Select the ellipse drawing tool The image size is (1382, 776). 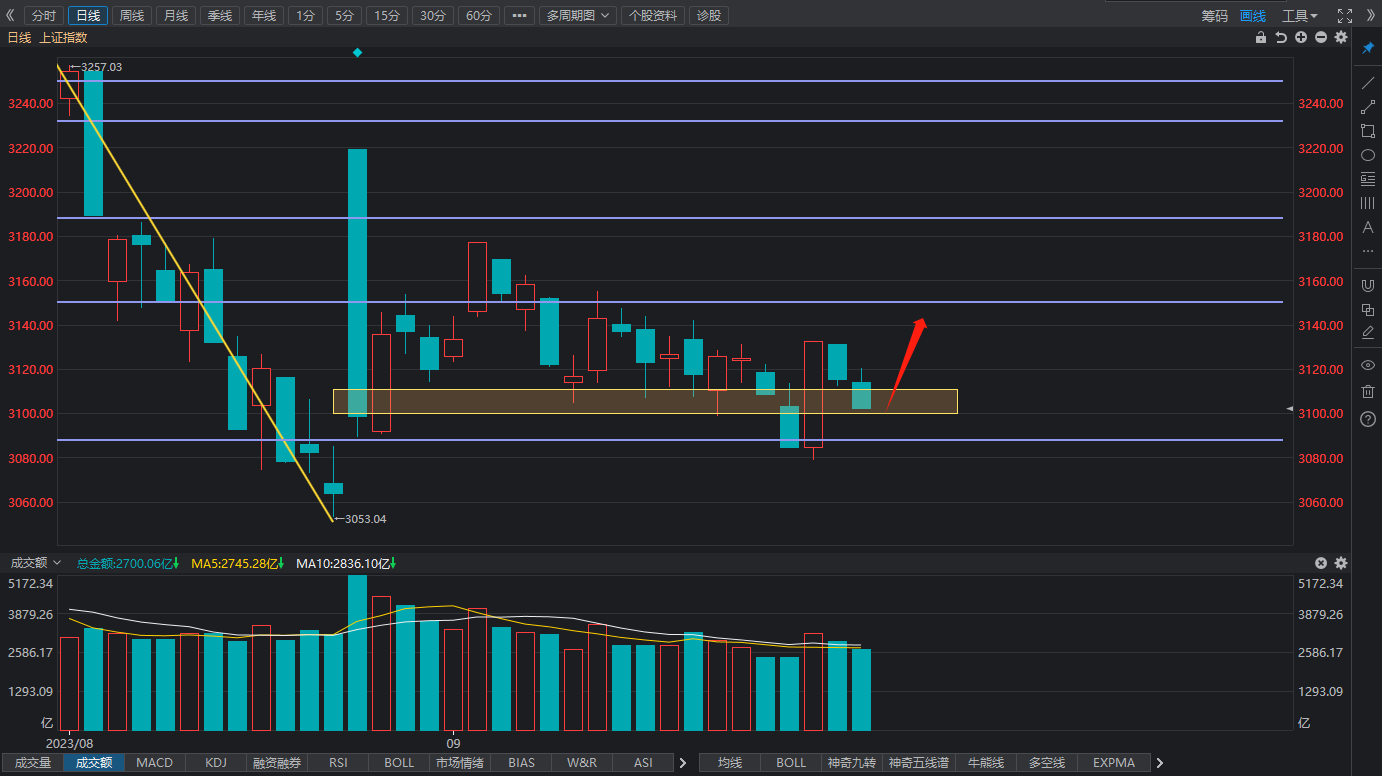click(x=1368, y=155)
